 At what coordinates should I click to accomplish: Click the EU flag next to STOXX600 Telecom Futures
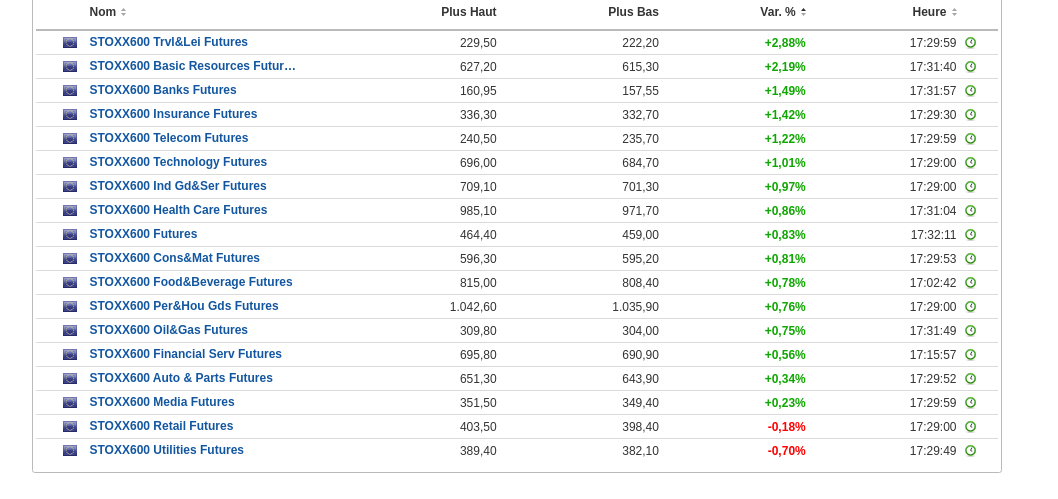click(70, 139)
